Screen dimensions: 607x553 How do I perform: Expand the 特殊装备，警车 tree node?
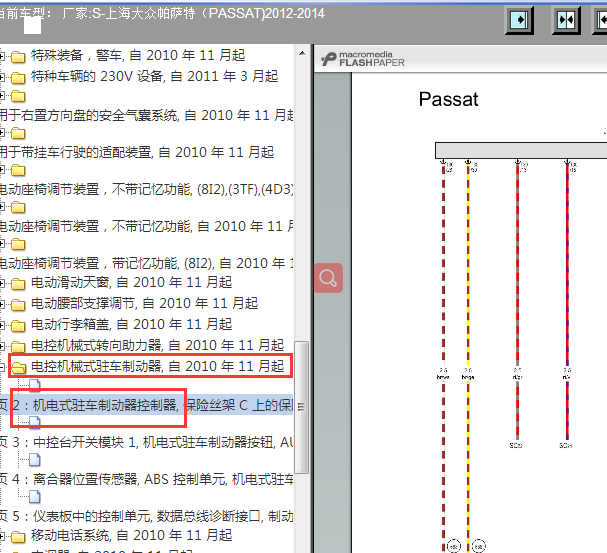[x=2, y=56]
